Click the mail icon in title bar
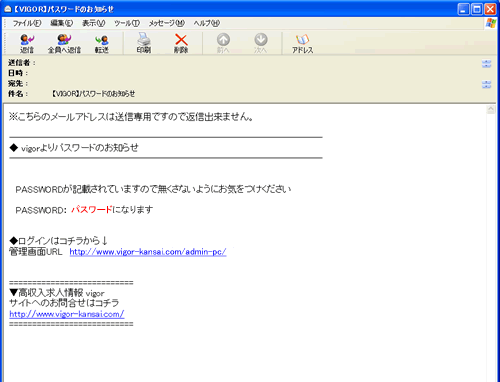500x382 pixels. pyautogui.click(x=8, y=9)
